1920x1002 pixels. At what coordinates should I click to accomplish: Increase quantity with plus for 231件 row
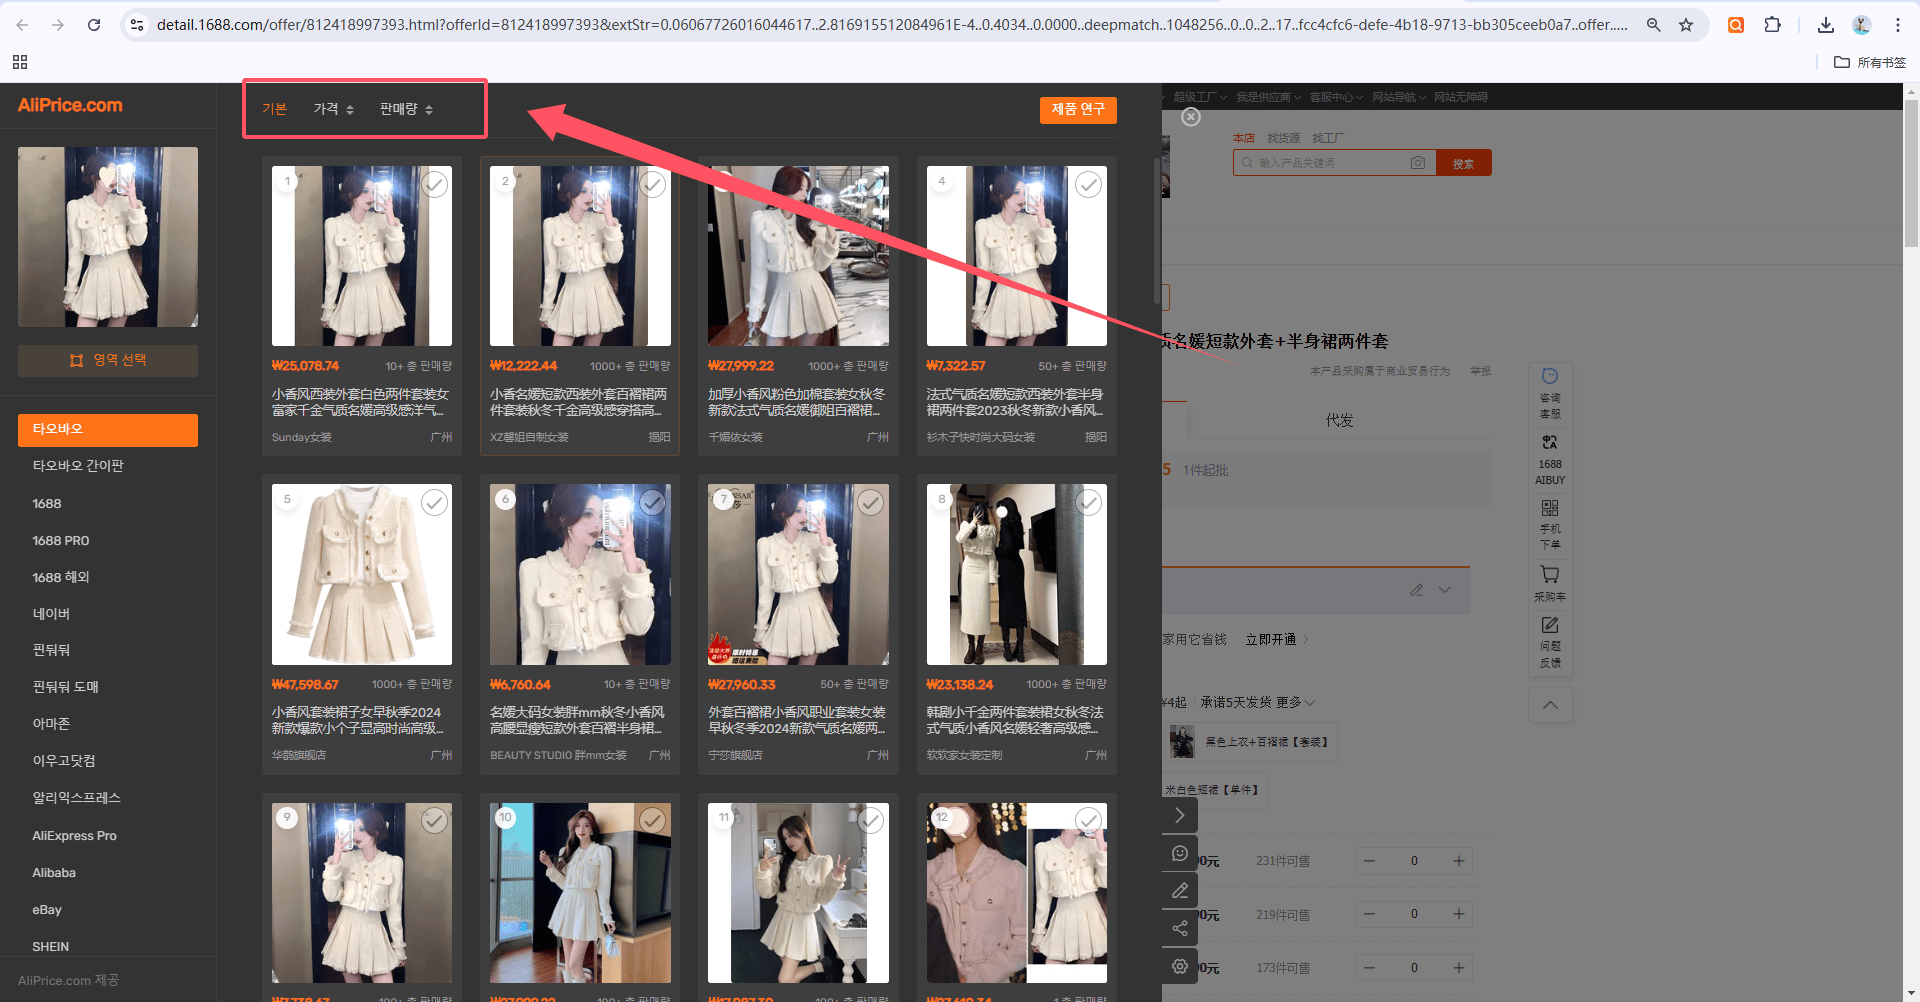[x=1459, y=861]
